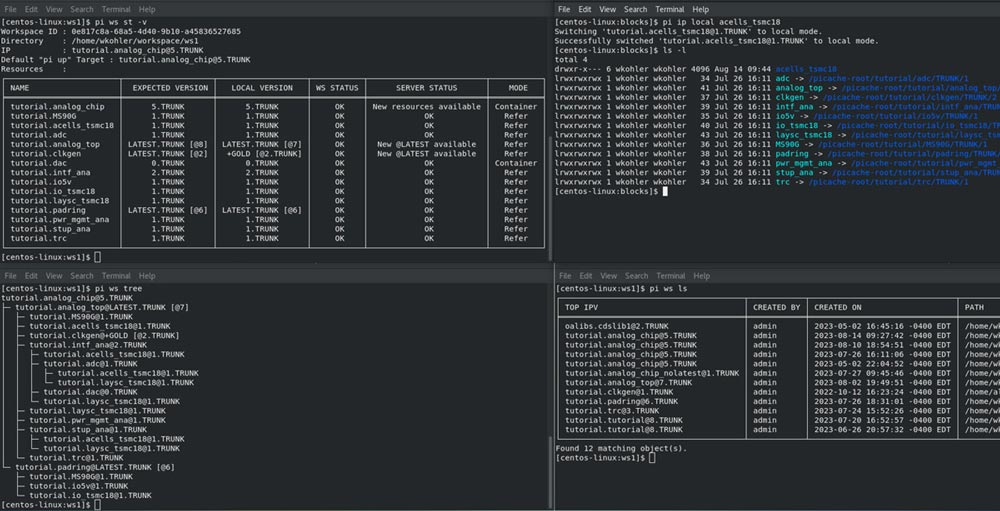Open Terminal menu in 'pi ip local' terminal
This screenshot has height=511, width=1000.
670,10
